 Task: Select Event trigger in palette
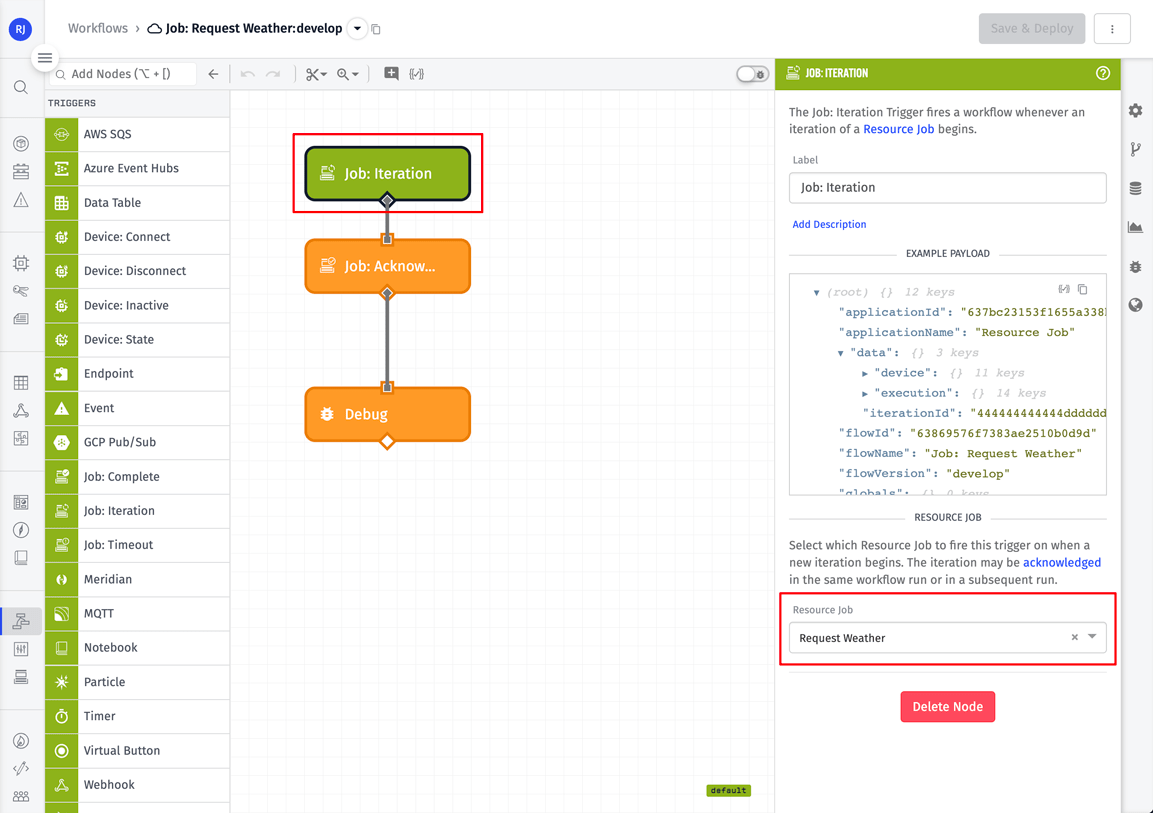point(137,408)
